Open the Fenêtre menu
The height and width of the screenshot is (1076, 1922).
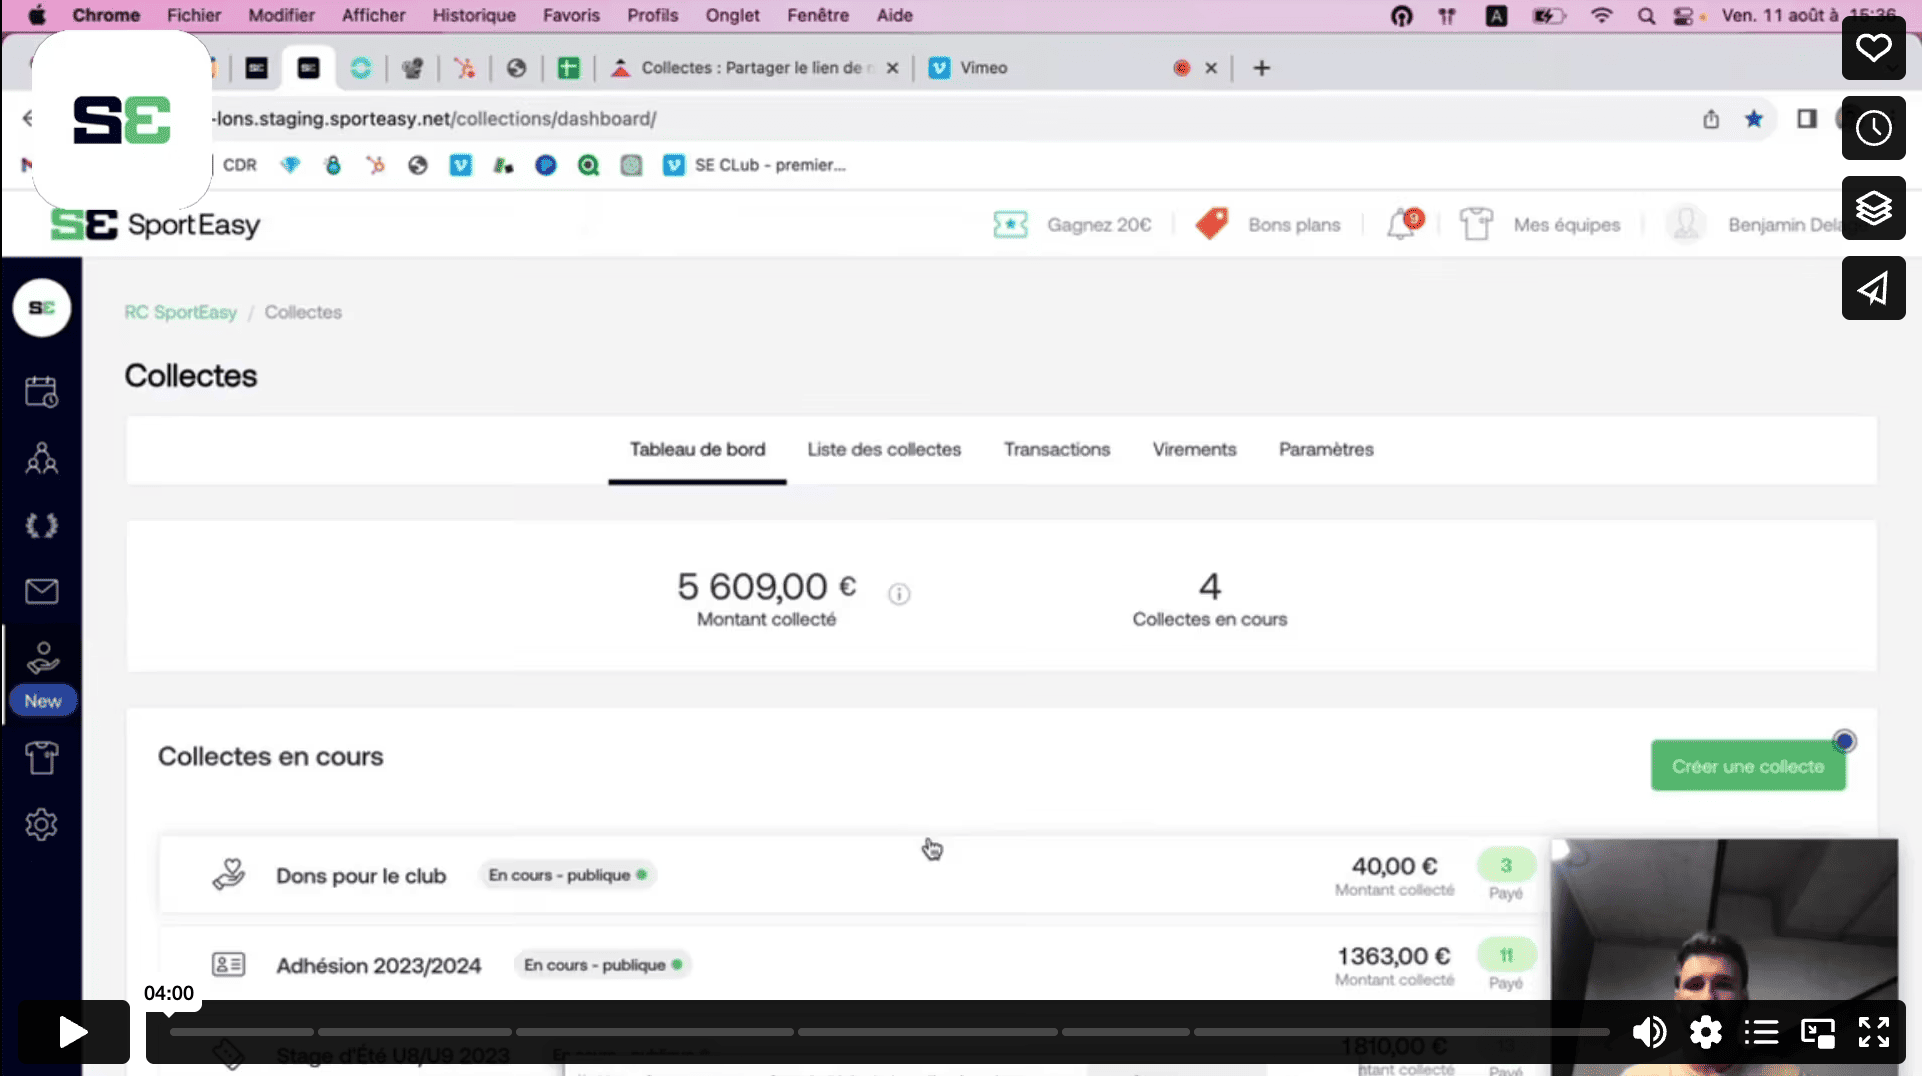point(817,15)
